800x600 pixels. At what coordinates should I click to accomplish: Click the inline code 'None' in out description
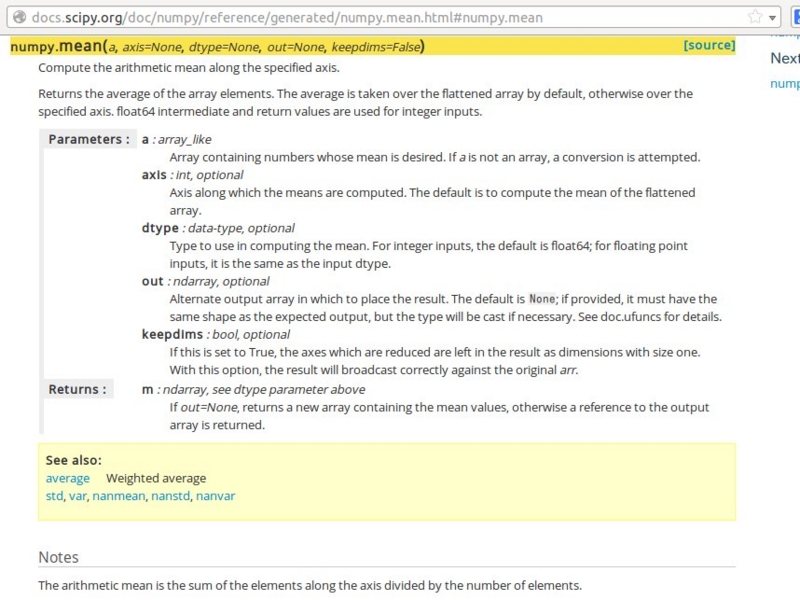542,299
